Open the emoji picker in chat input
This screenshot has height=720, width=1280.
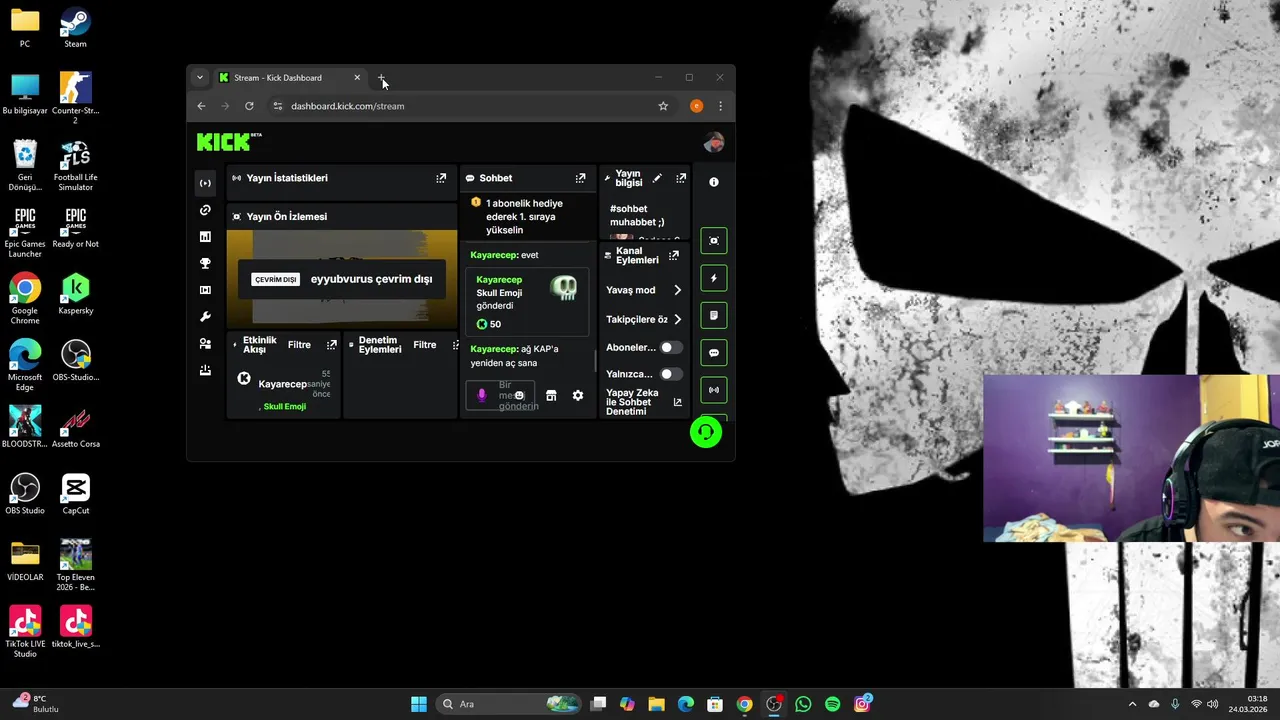tap(519, 395)
